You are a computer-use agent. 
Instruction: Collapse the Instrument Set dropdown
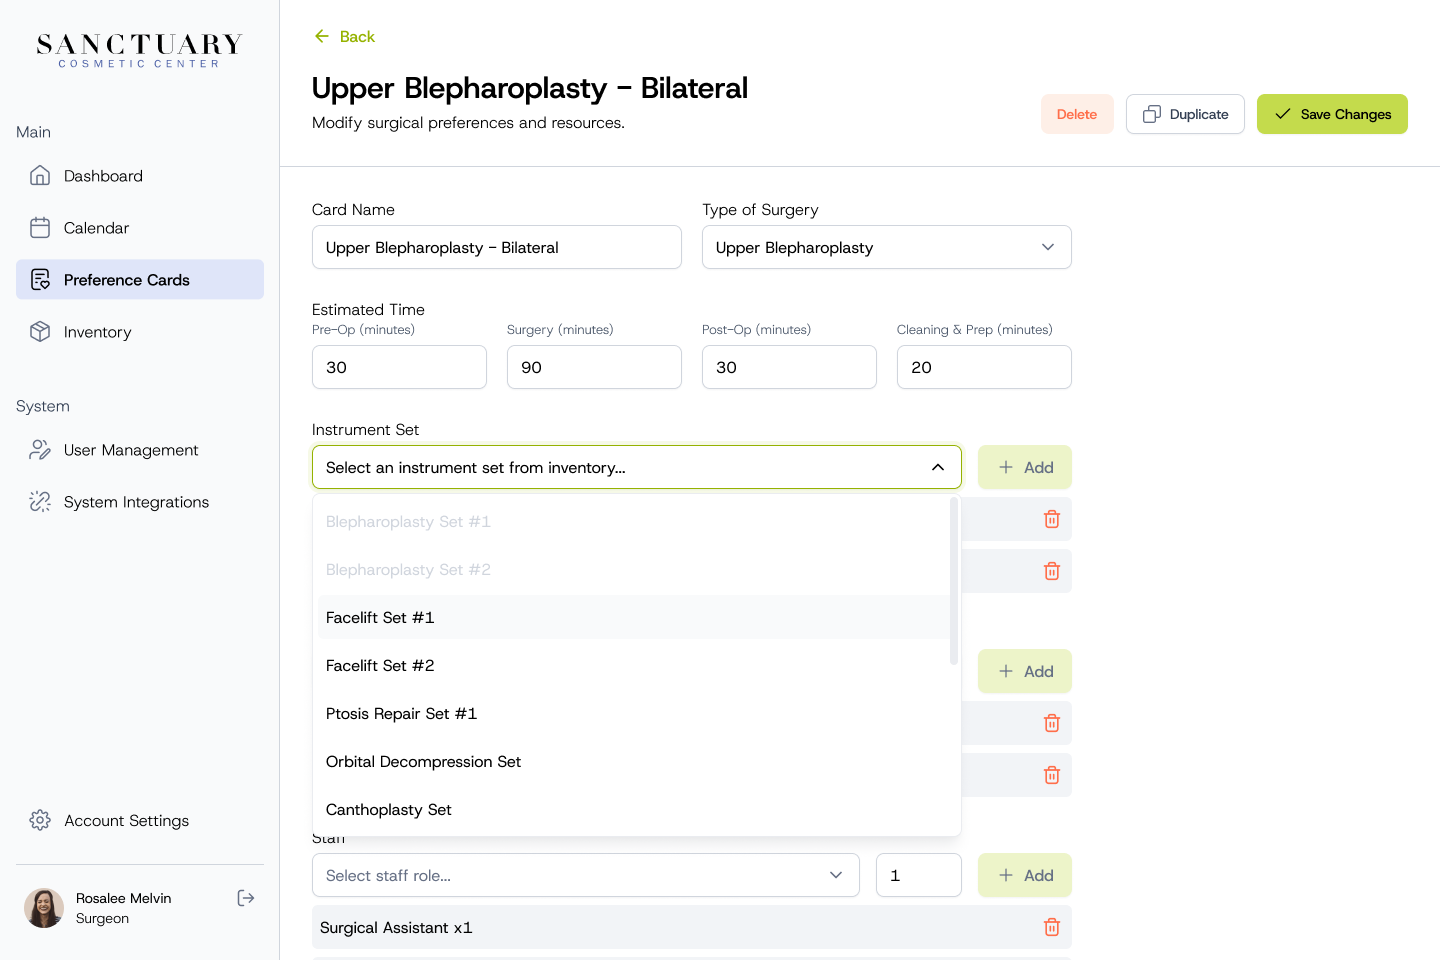(938, 467)
